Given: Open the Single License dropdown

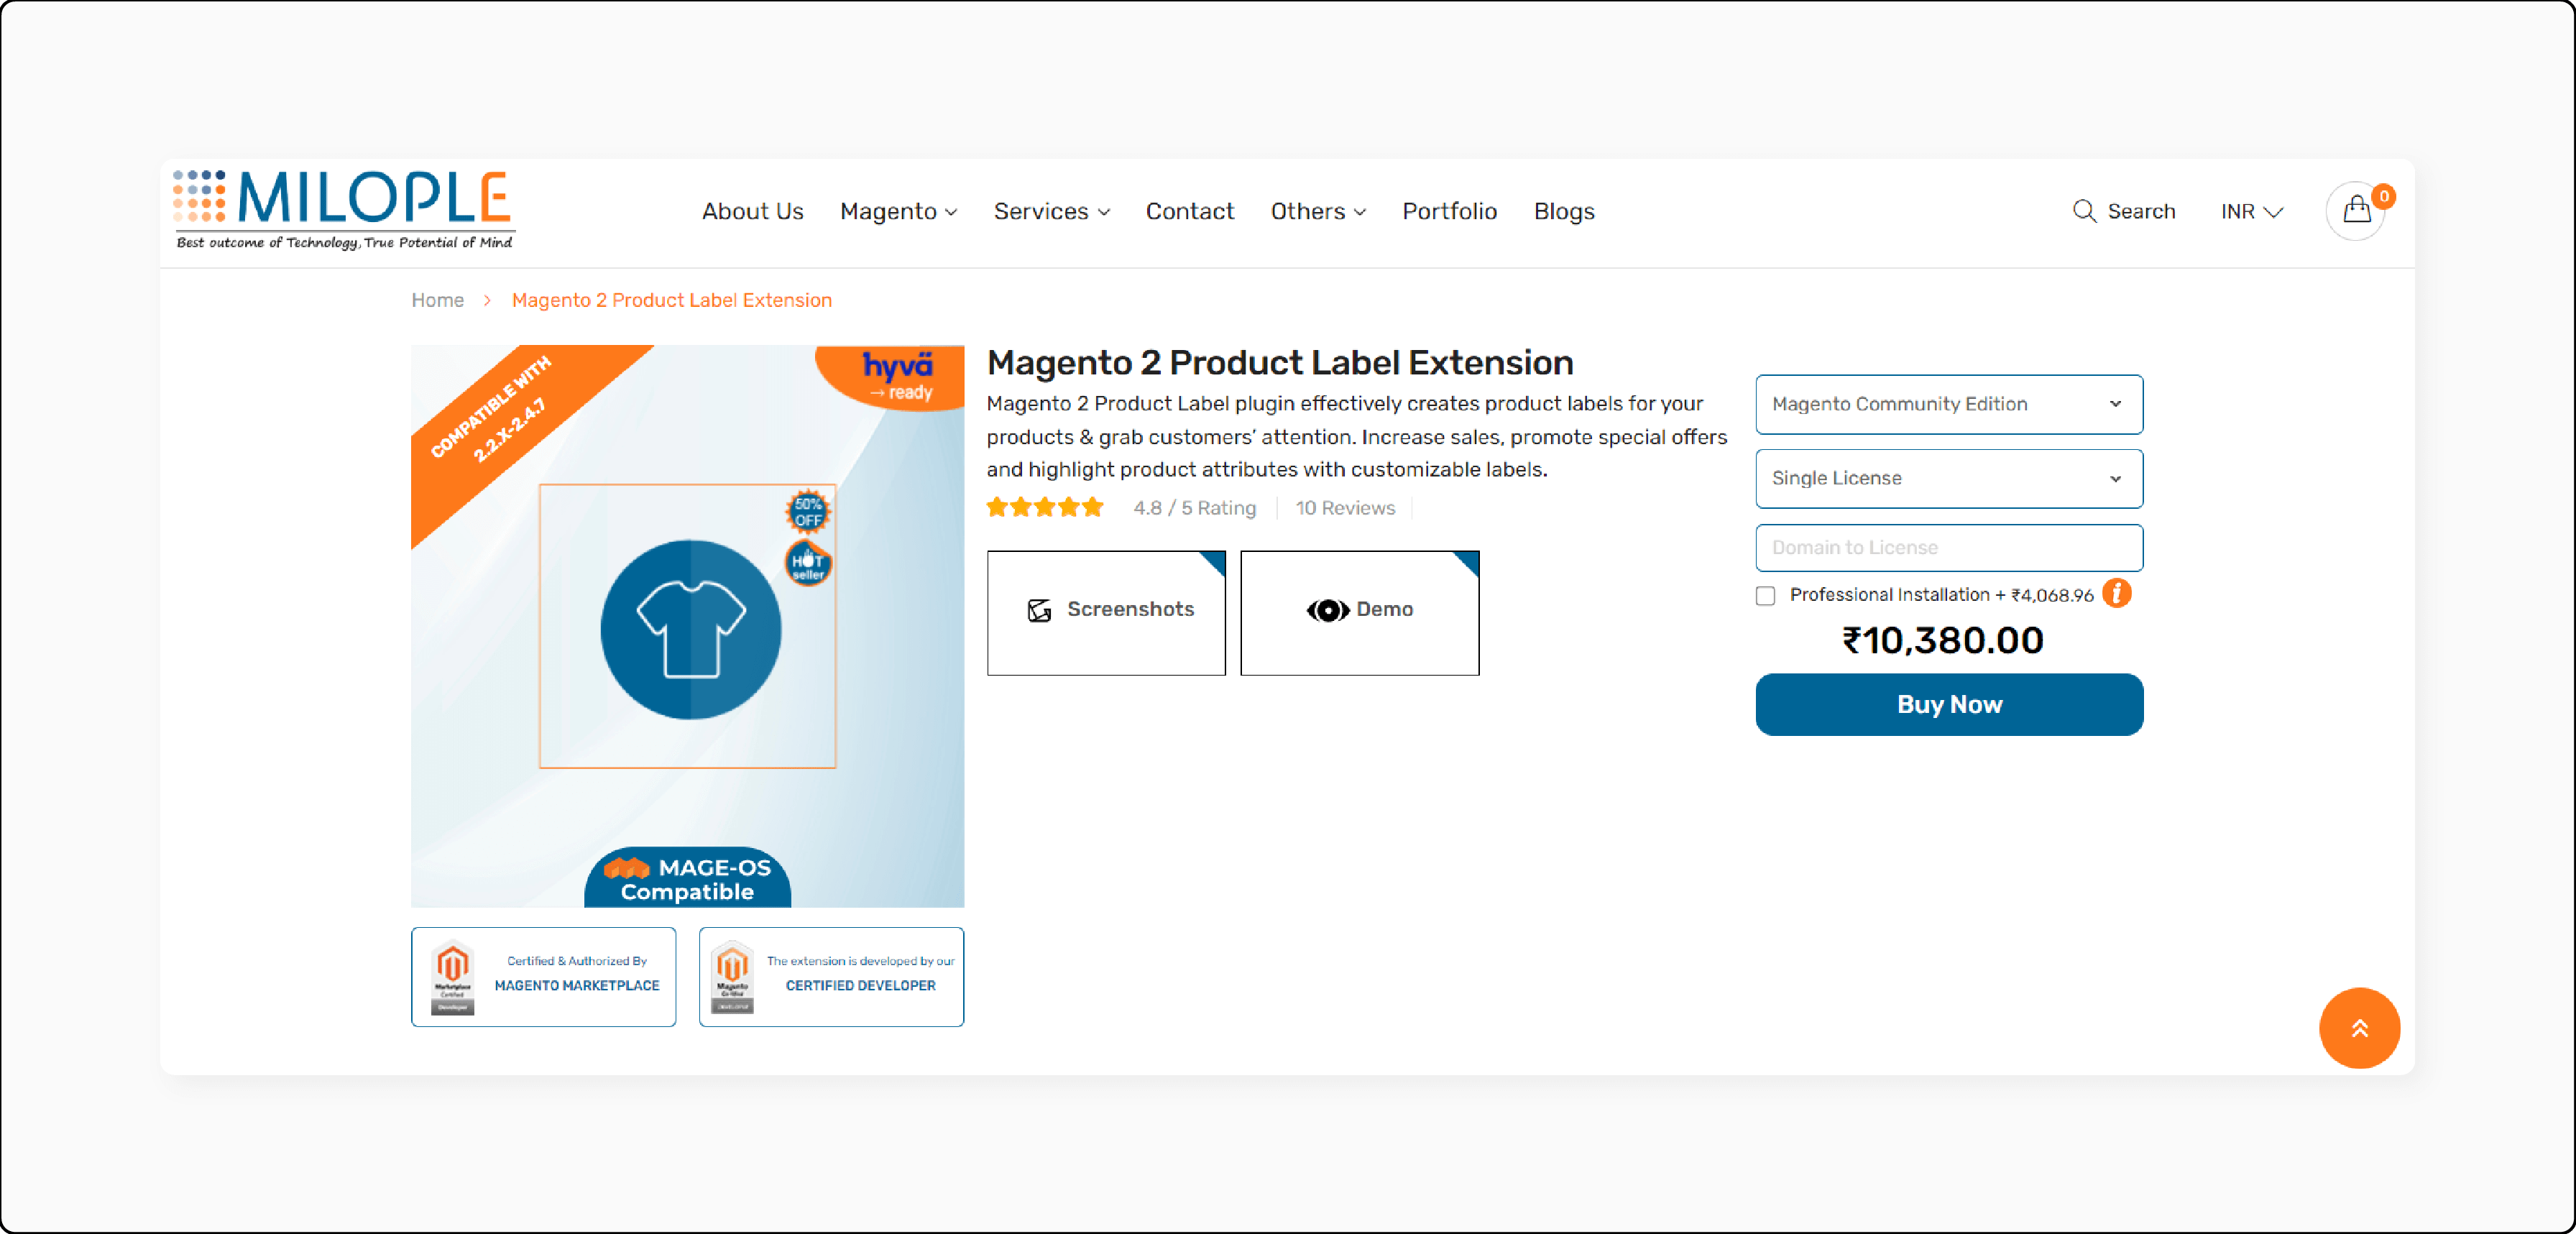Looking at the screenshot, I should (1949, 478).
